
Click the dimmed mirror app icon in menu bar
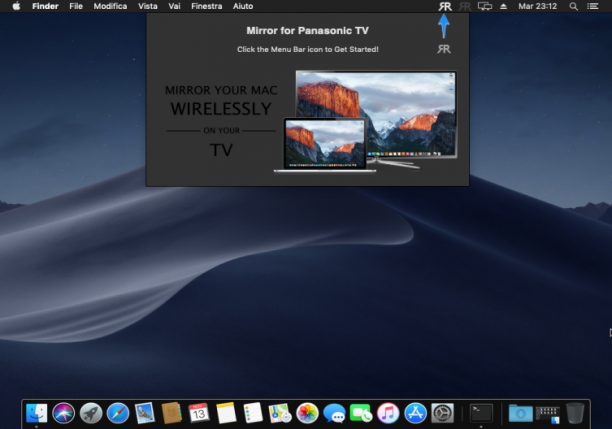pyautogui.click(x=464, y=6)
